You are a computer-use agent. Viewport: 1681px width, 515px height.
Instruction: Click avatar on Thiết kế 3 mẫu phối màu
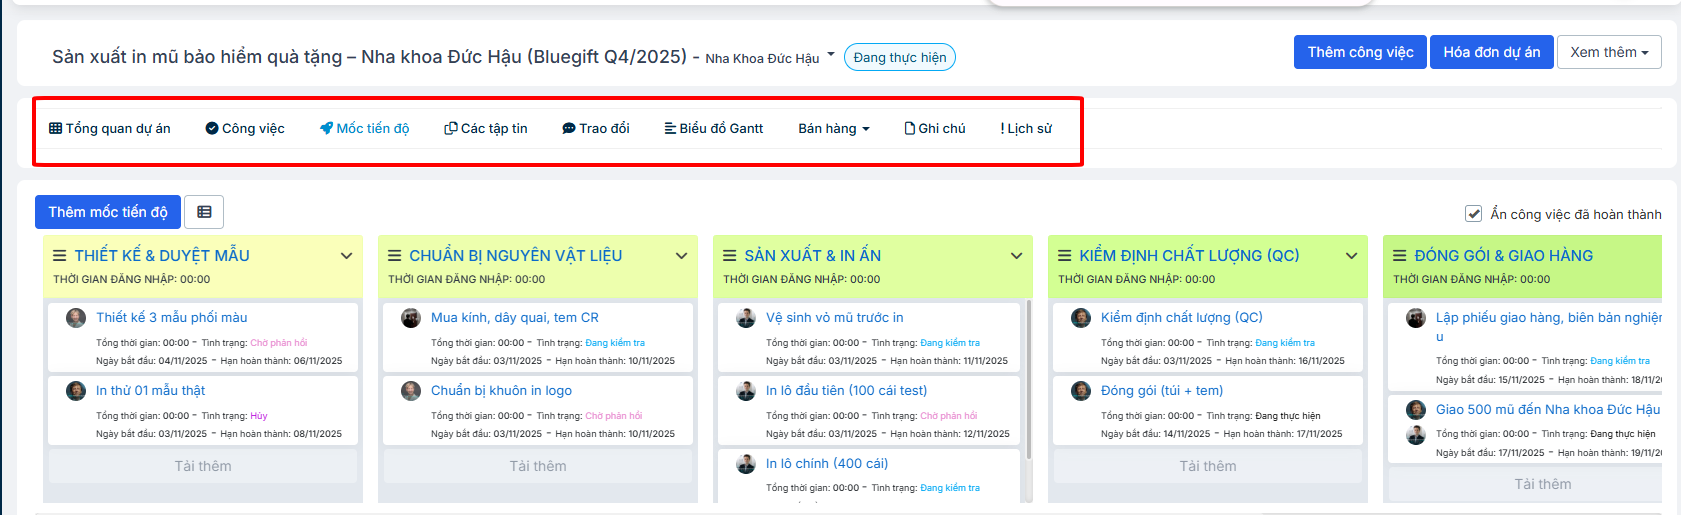tap(76, 318)
